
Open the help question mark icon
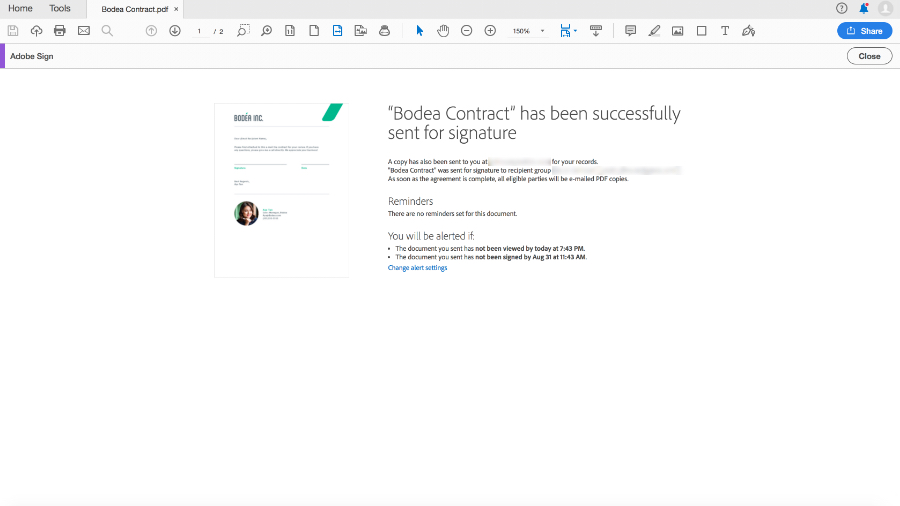[841, 8]
